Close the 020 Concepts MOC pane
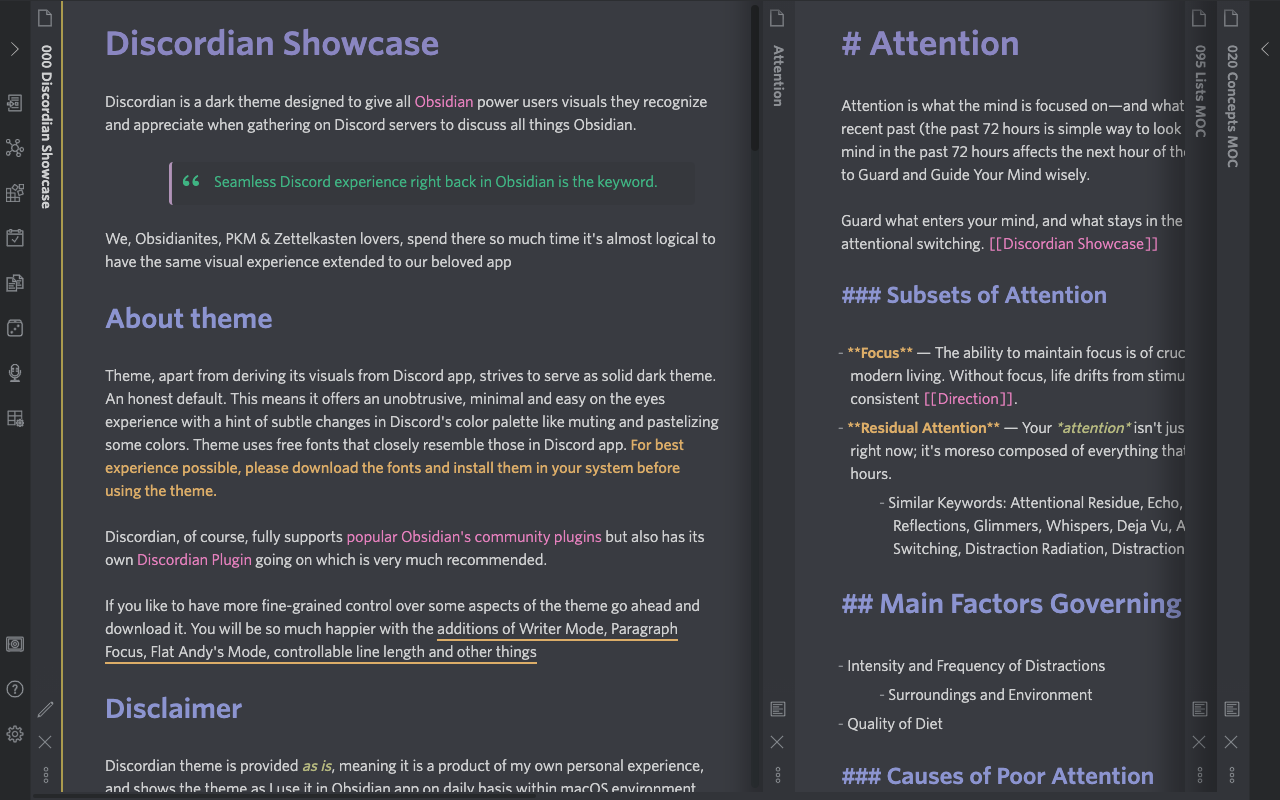The width and height of the screenshot is (1280, 800). click(1232, 742)
